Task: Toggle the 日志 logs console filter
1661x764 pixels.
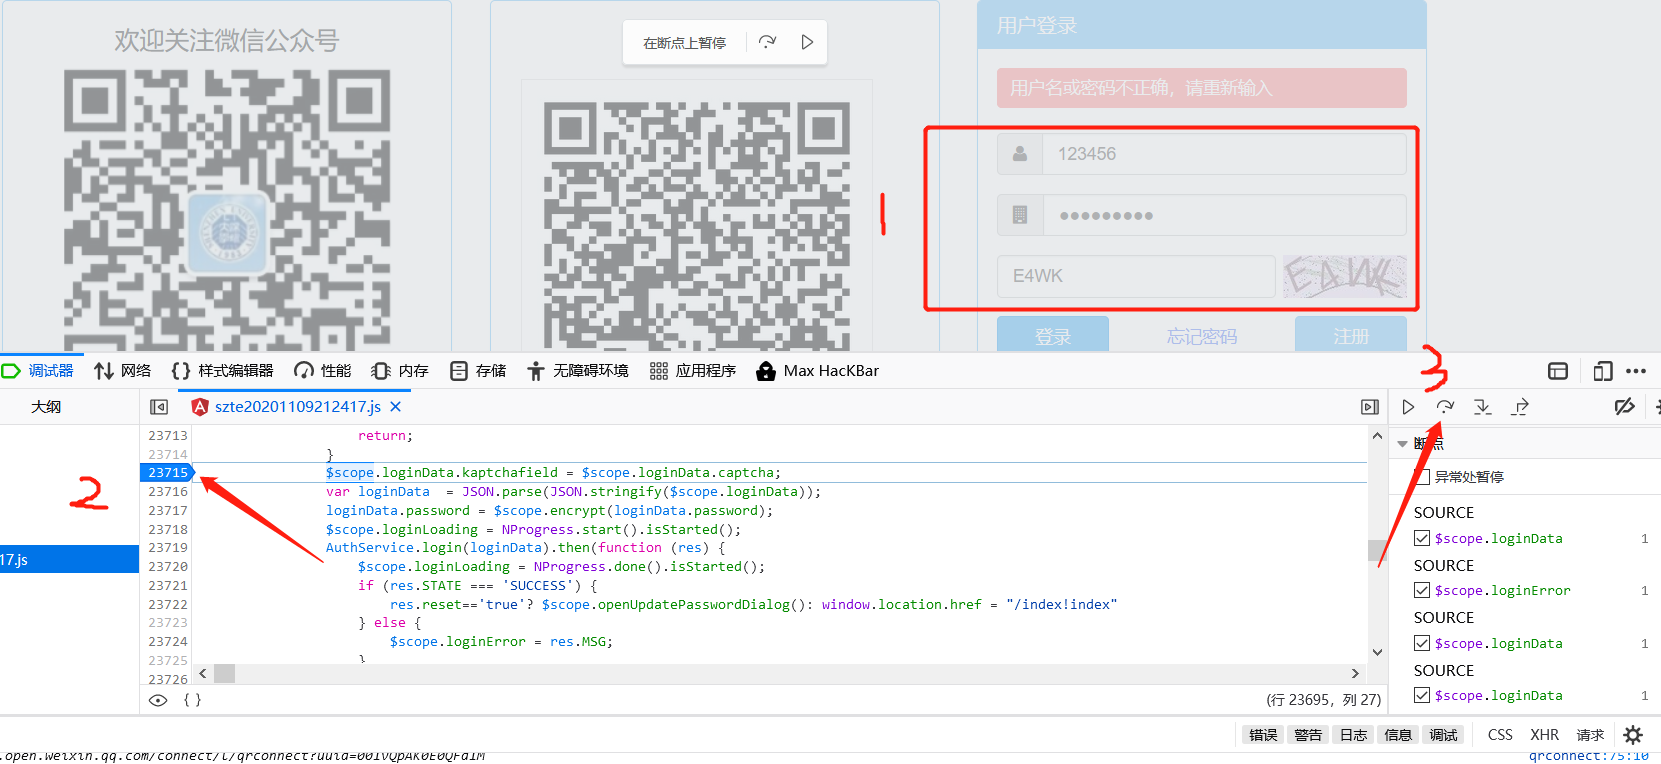Action: pos(1353,735)
